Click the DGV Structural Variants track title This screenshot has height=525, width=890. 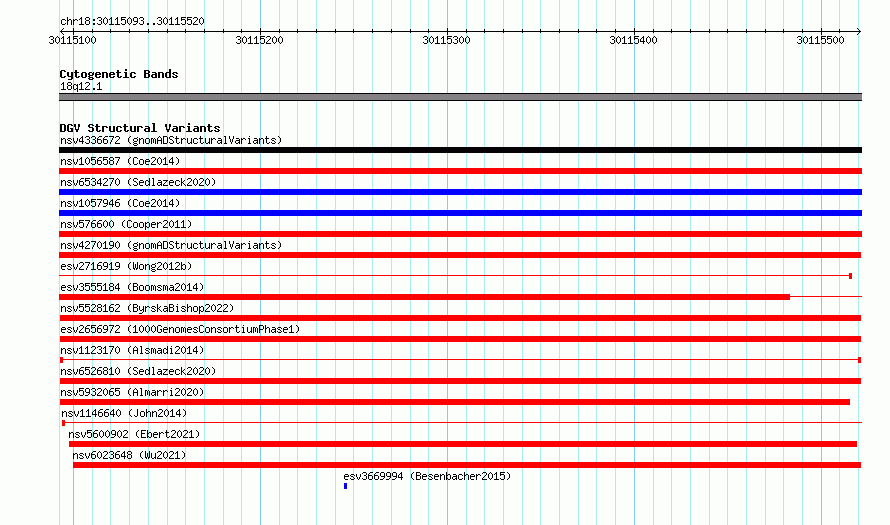tap(140, 128)
